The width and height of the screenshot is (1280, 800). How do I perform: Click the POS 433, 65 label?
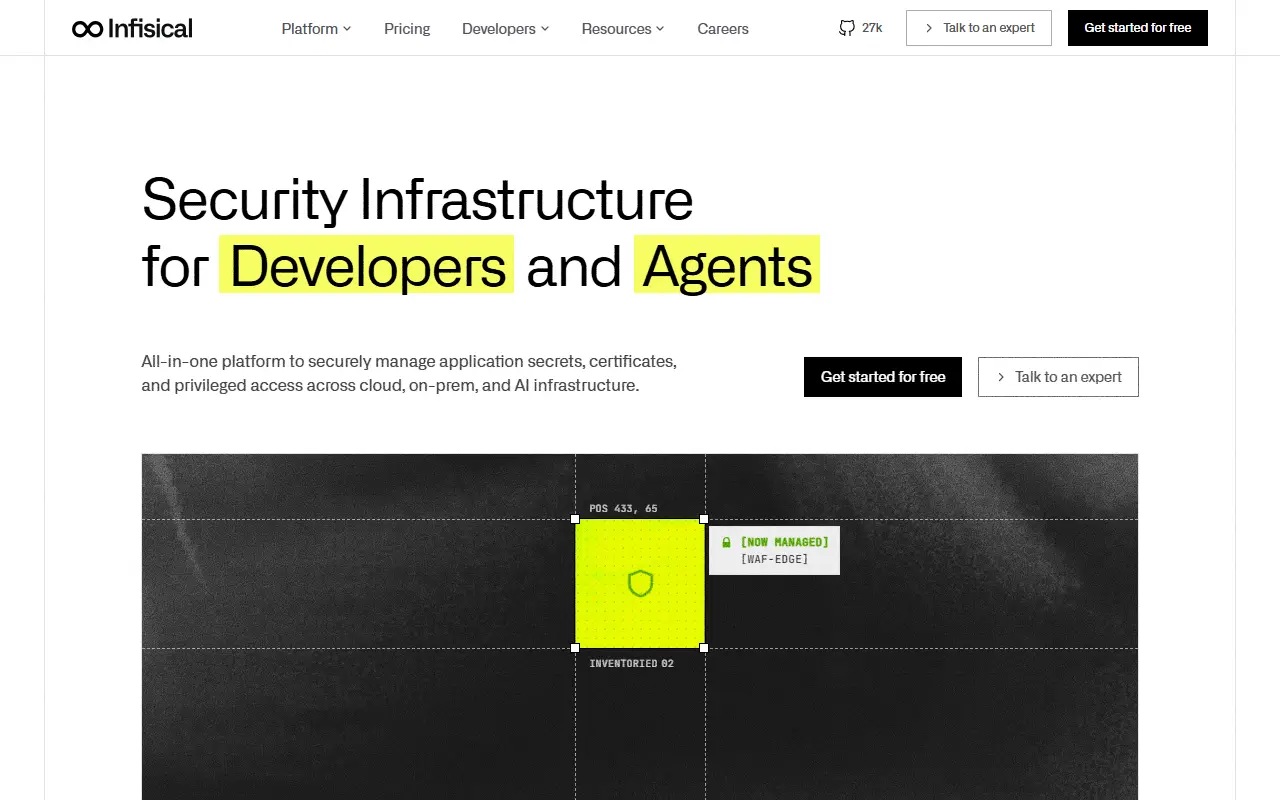pos(623,509)
